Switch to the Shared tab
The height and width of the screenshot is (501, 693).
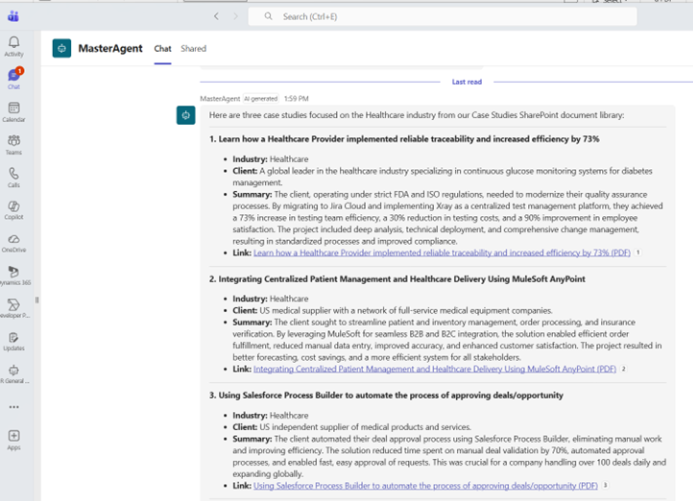pyautogui.click(x=193, y=48)
